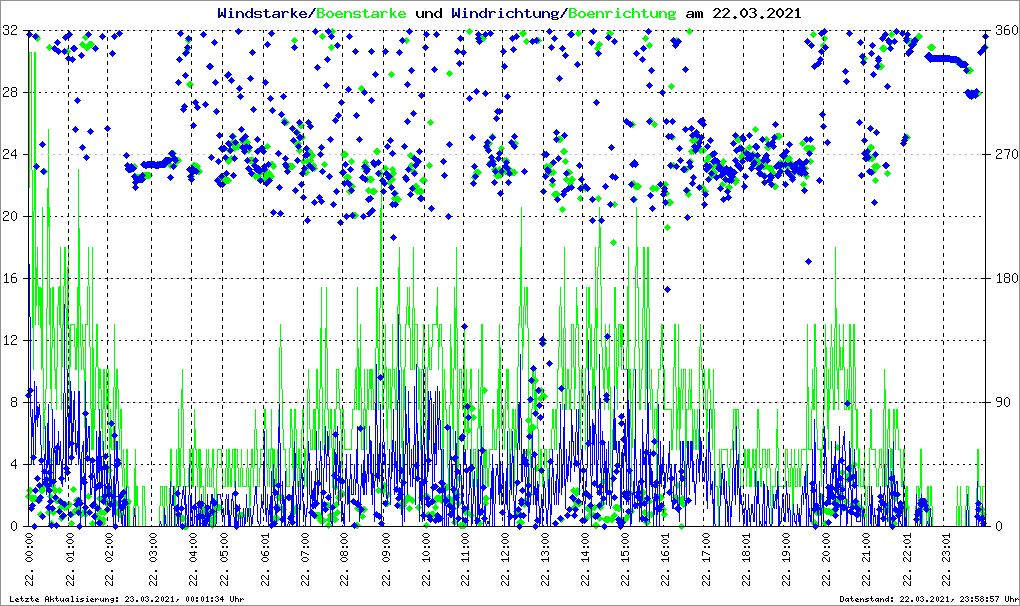This screenshot has height=606, width=1020.
Task: Click the 28 label on left axis
Action: pos(10,93)
